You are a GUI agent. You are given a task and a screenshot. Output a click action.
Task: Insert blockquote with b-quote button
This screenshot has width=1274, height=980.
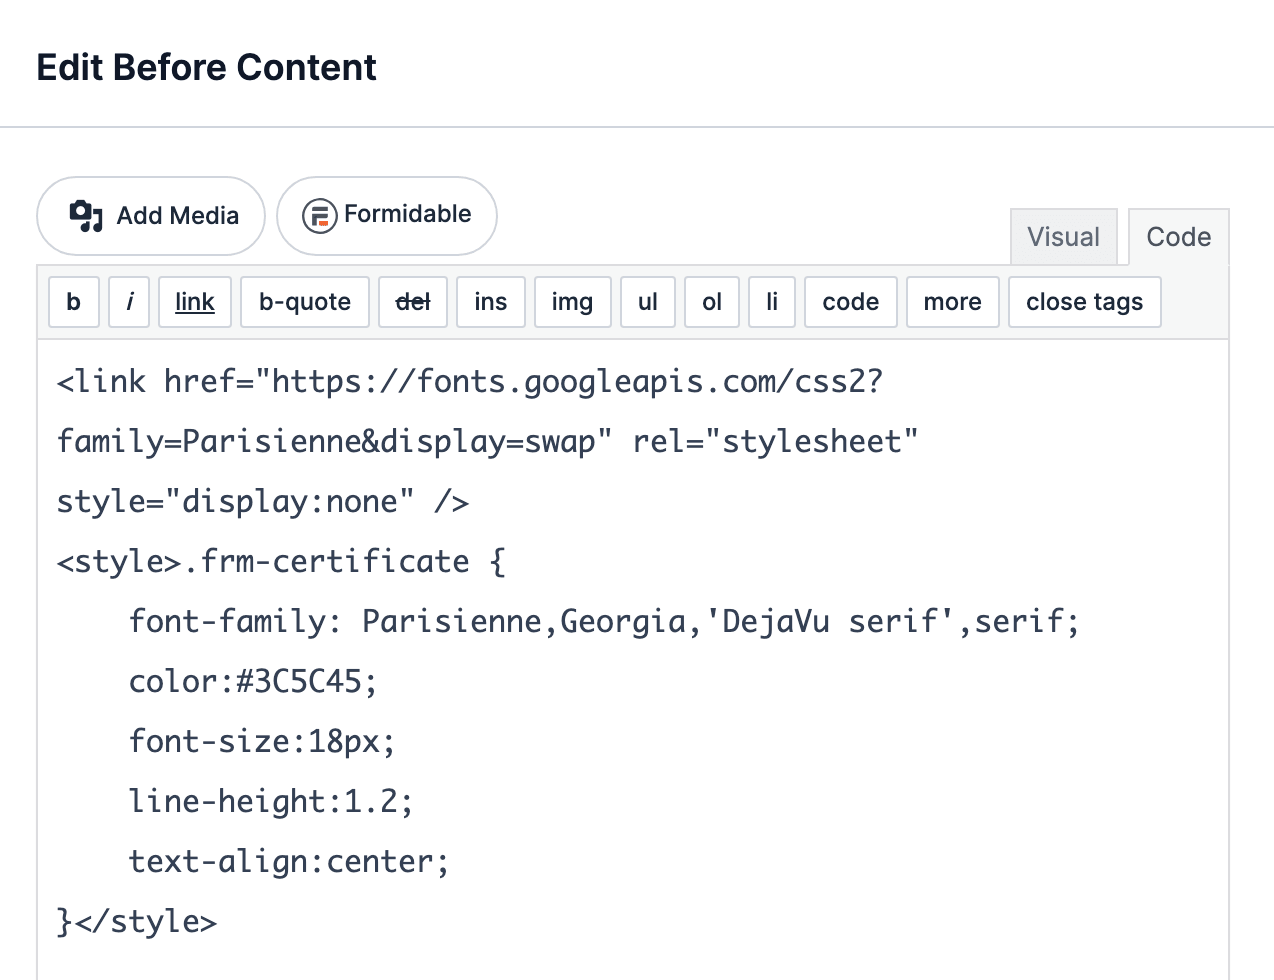click(305, 302)
